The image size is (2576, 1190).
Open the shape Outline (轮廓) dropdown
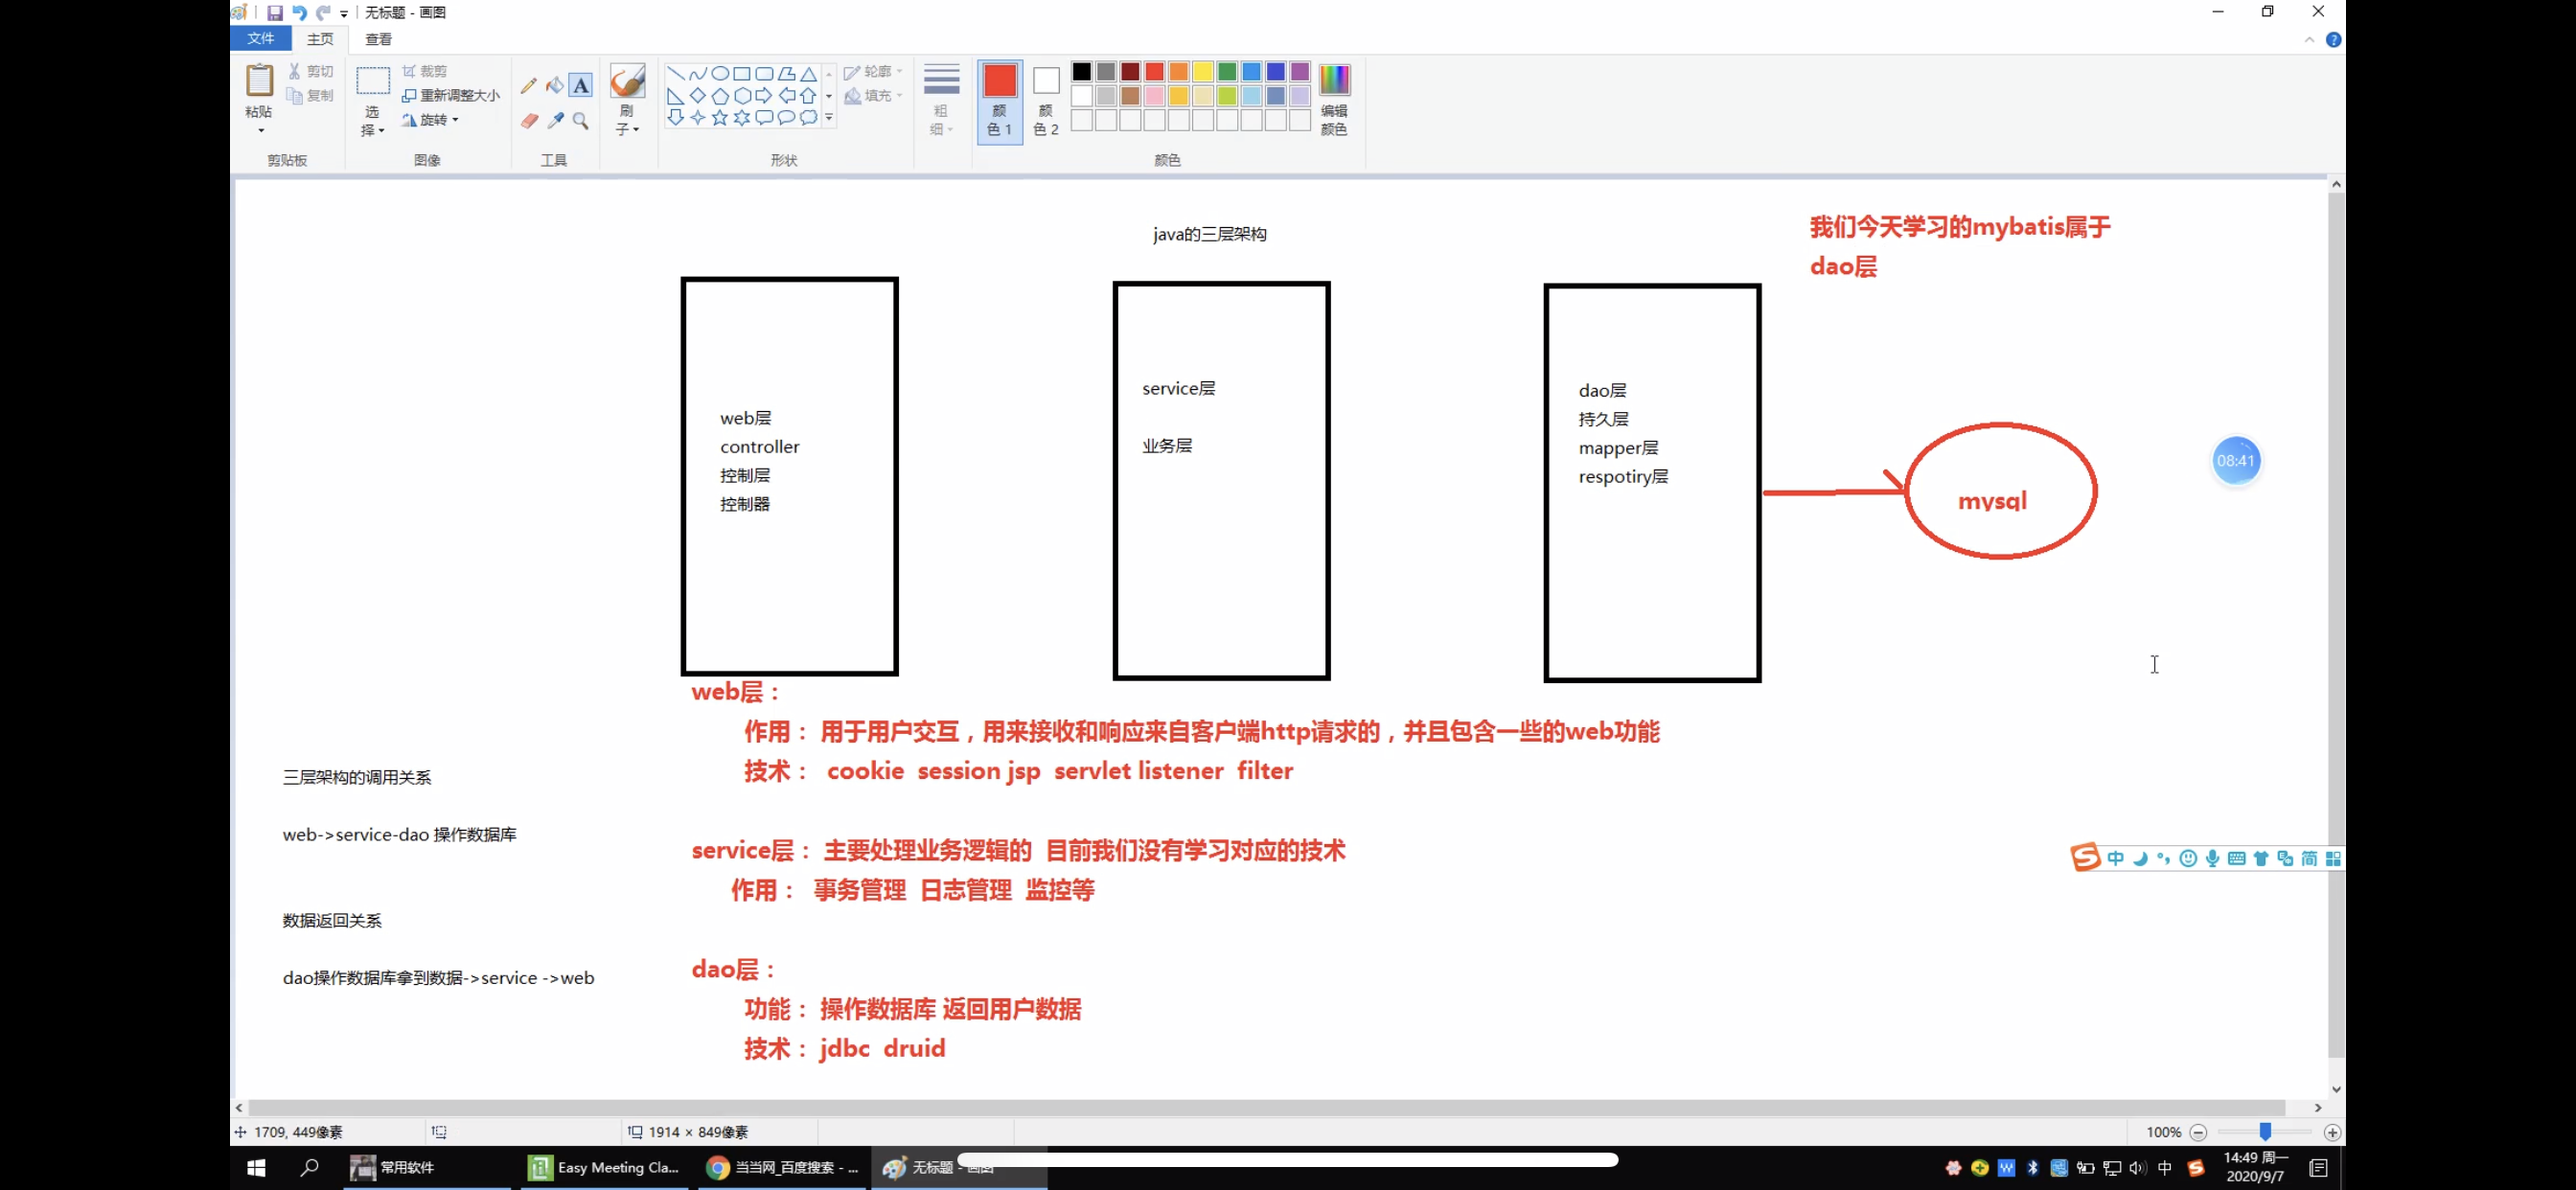click(873, 71)
